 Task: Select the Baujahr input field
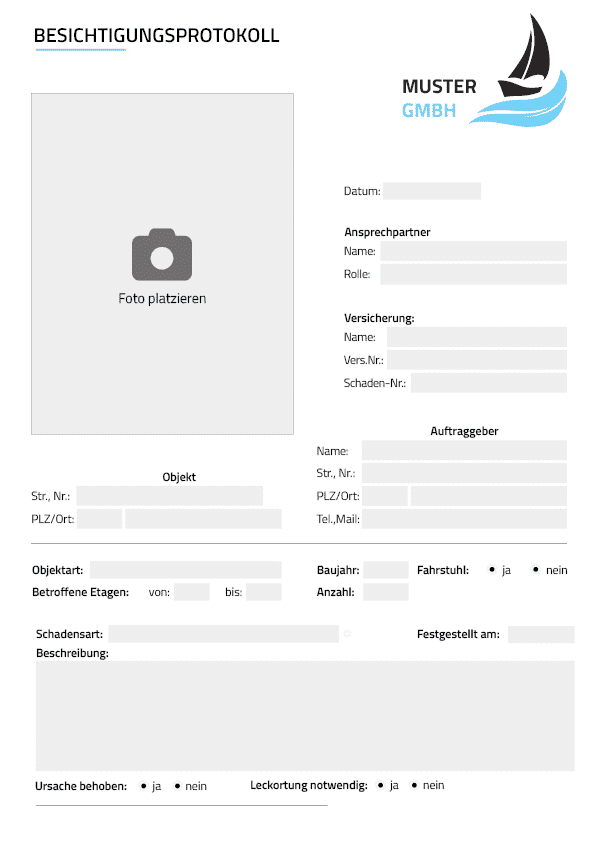click(x=386, y=570)
